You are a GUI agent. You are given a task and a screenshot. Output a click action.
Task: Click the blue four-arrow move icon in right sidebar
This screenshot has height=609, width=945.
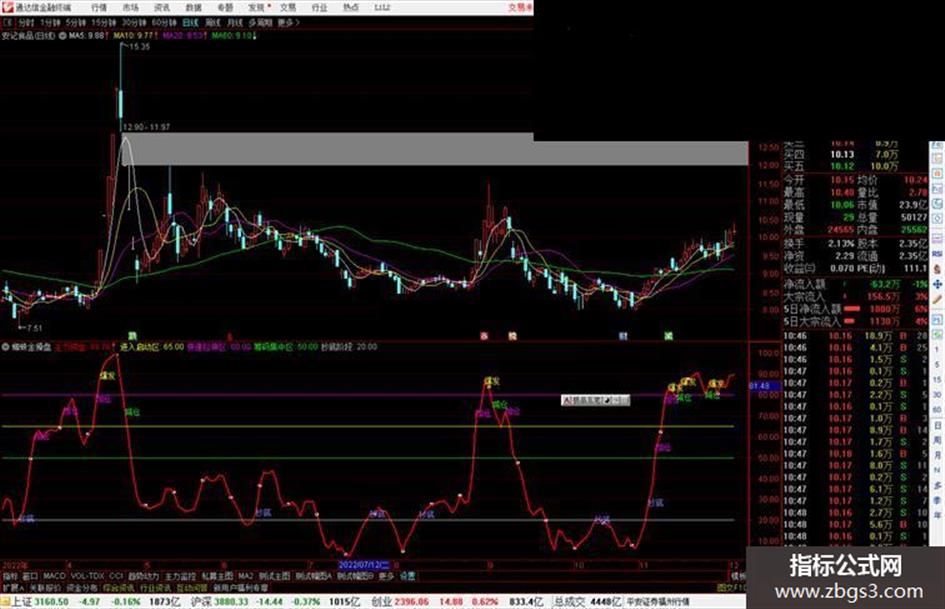point(937,284)
